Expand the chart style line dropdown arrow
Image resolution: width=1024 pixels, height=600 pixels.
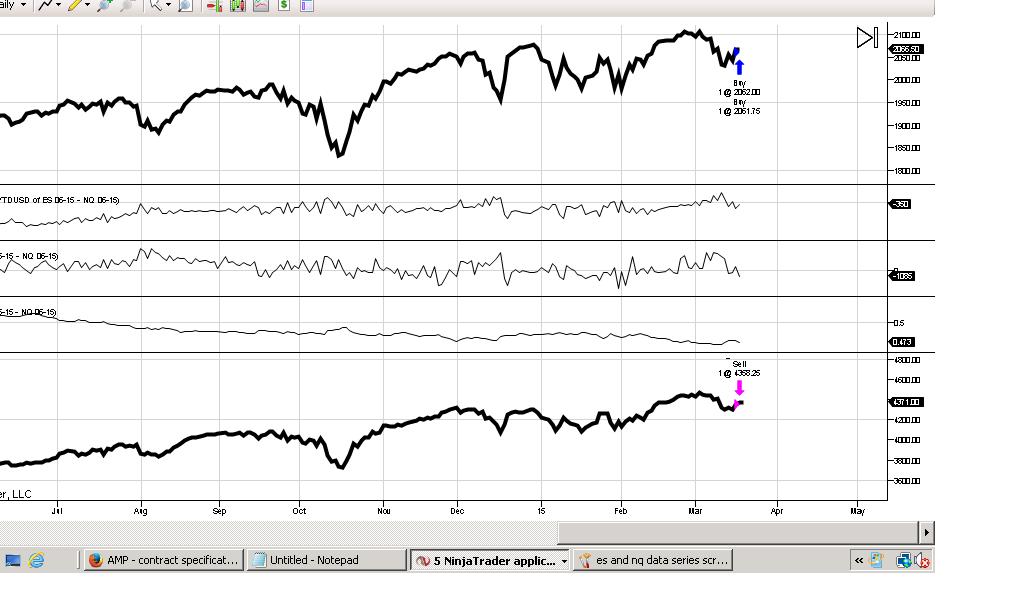58,5
